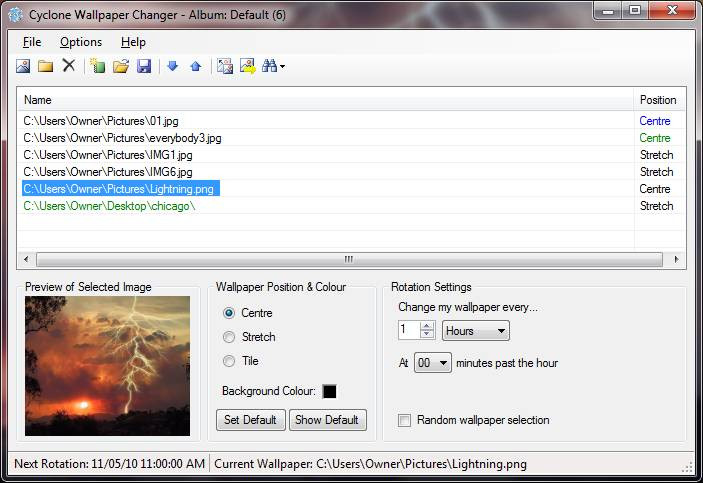703x483 pixels.
Task: Select the everybody3.jpg list entry
Action: (x=122, y=138)
